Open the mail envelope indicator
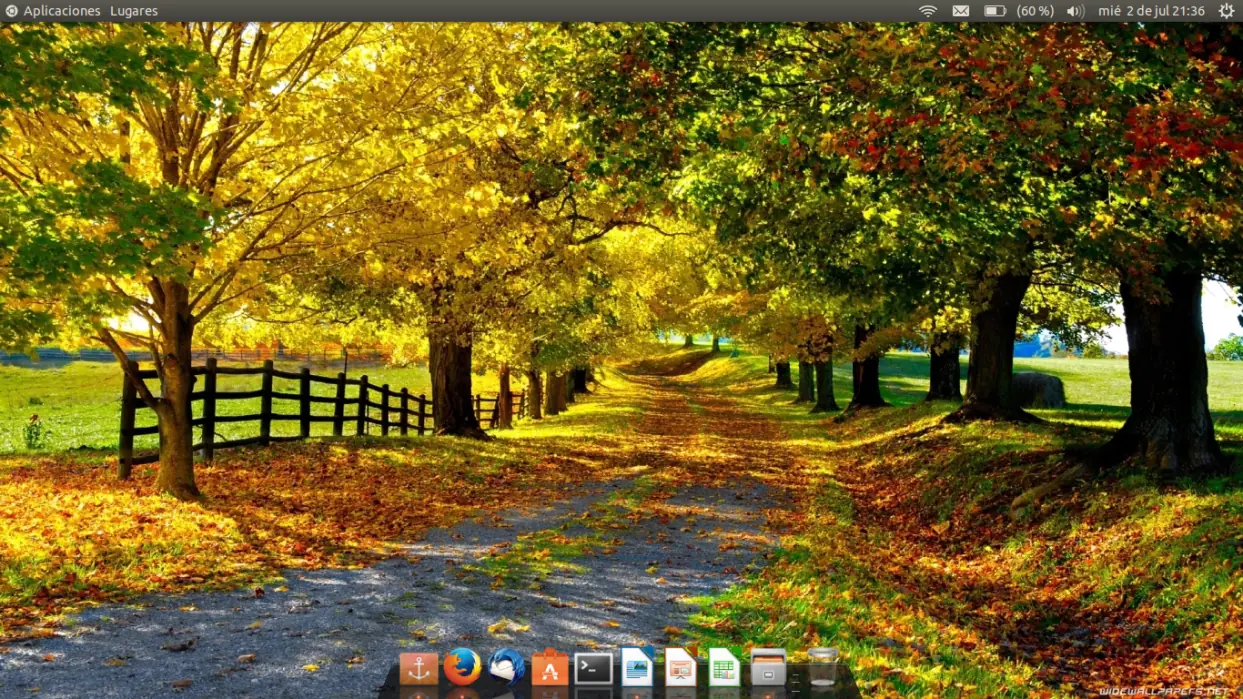The width and height of the screenshot is (1243, 699). [961, 11]
